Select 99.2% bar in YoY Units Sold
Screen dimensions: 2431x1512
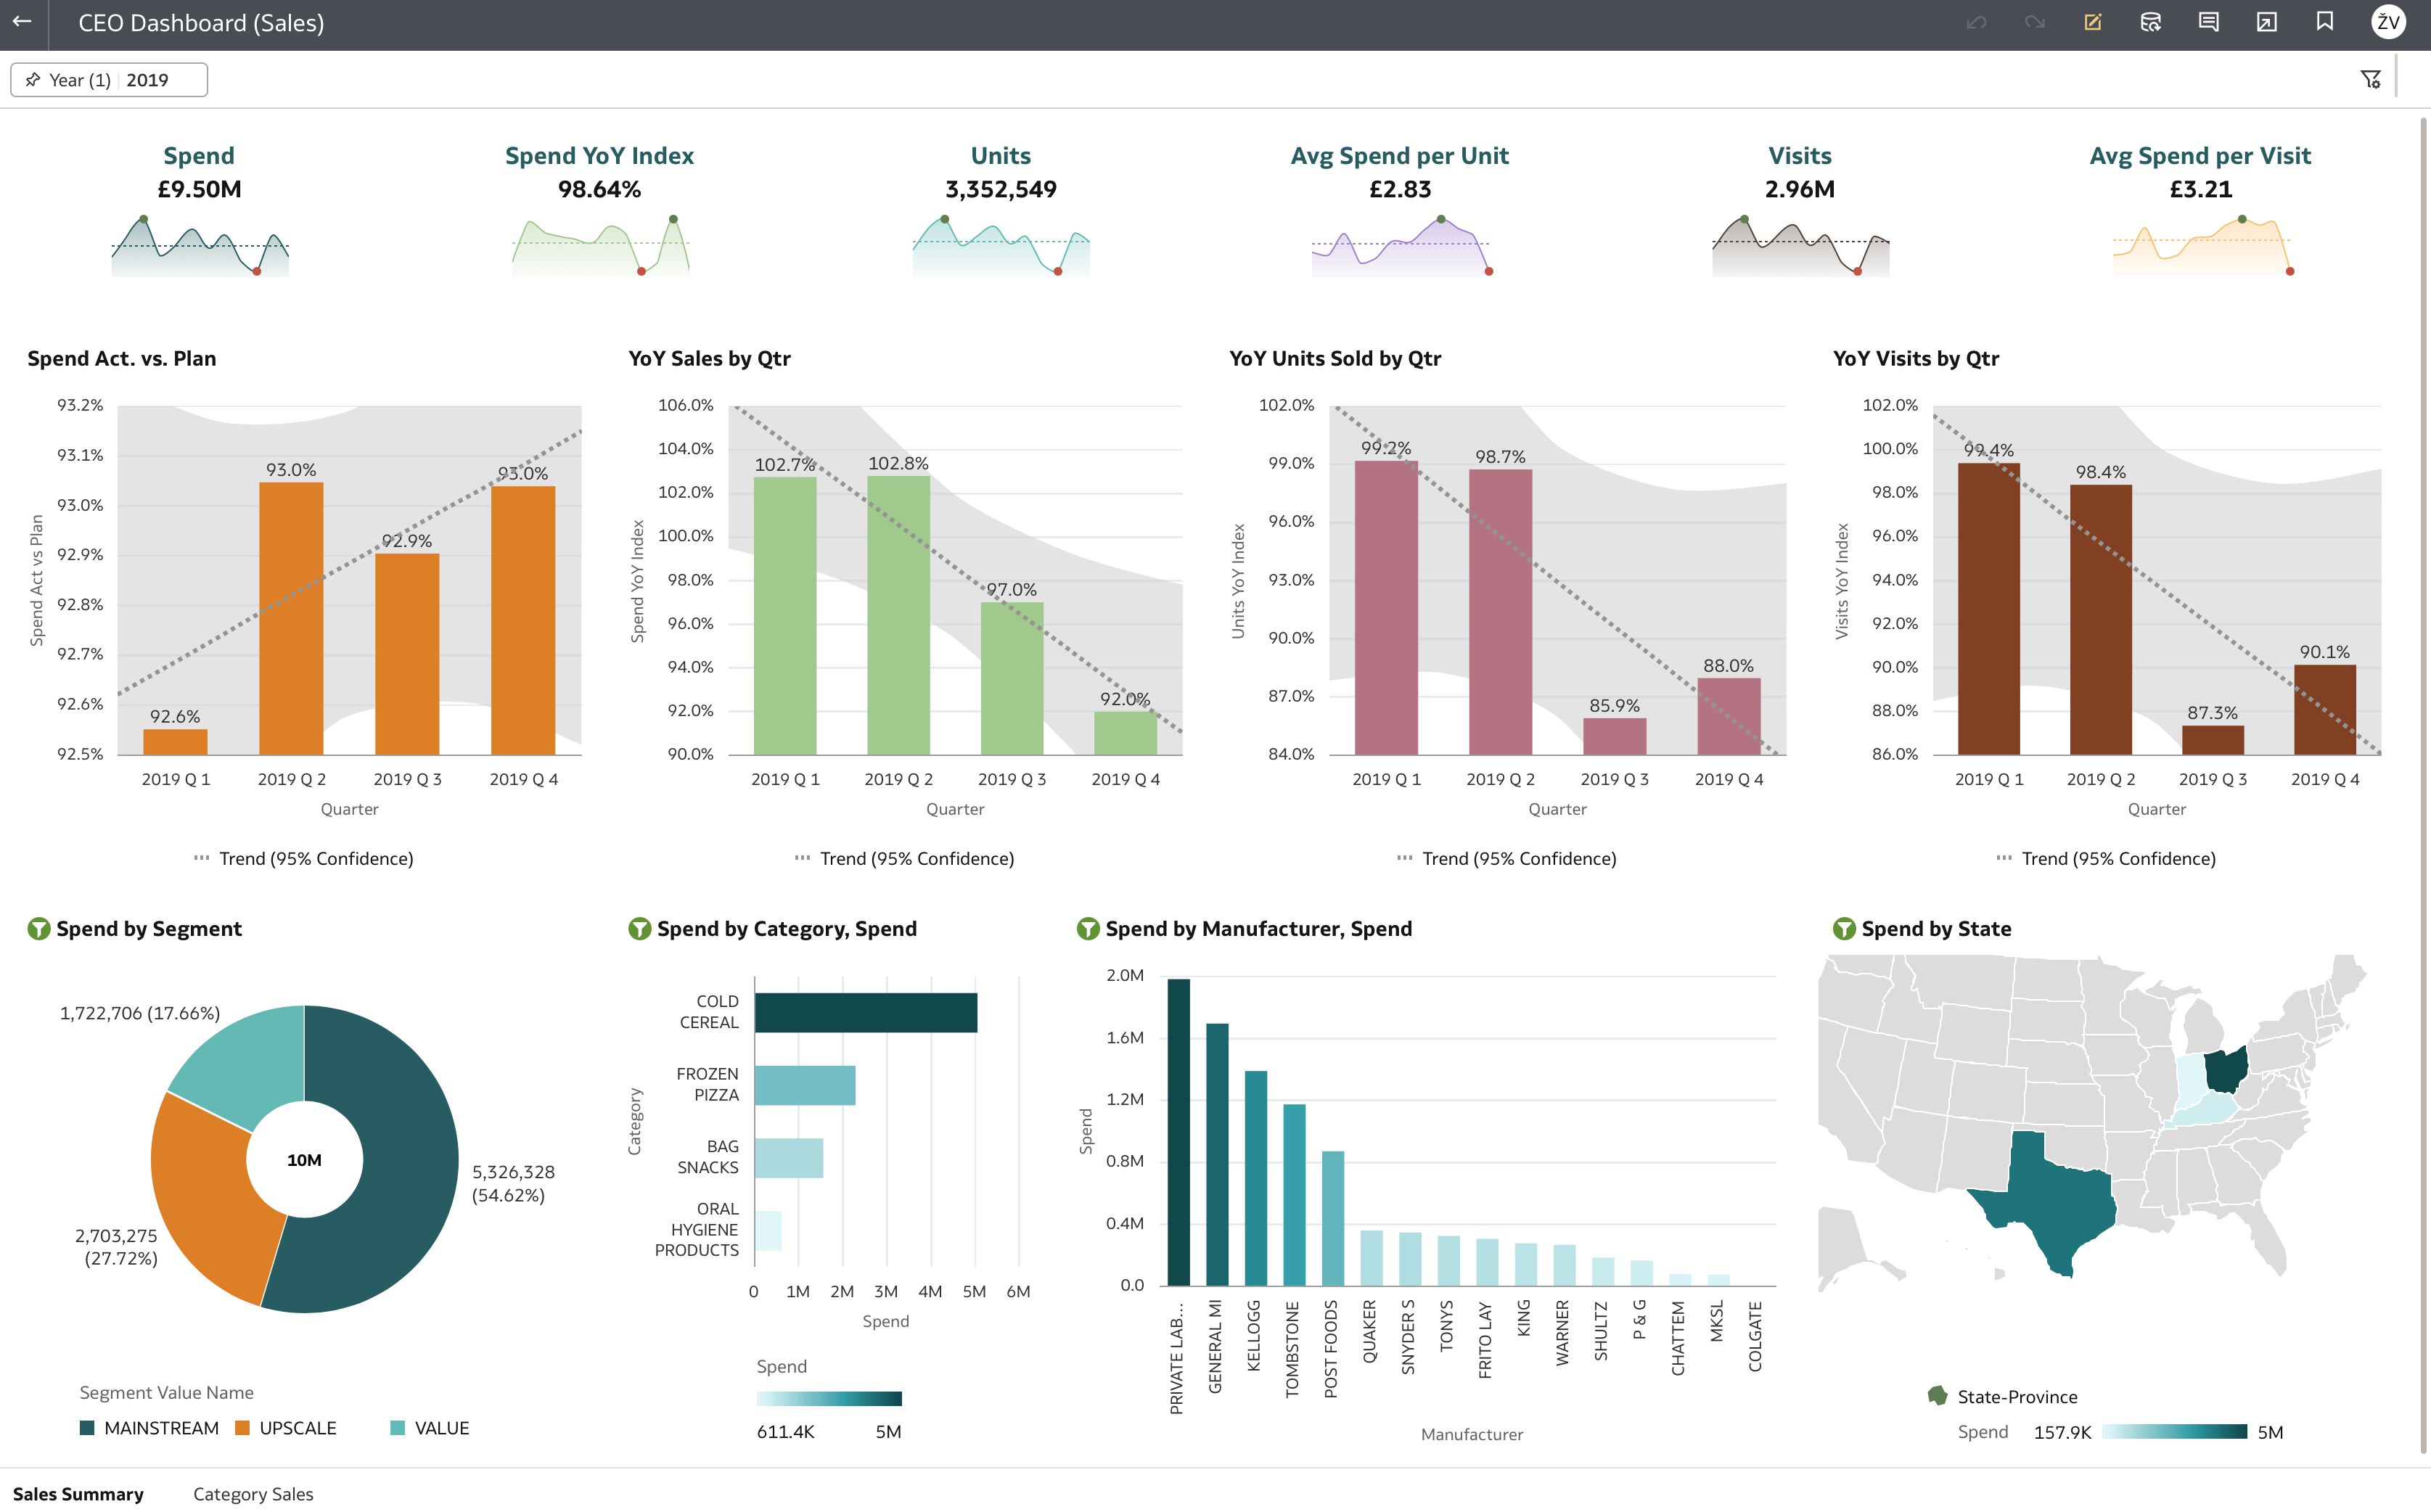coord(1386,608)
